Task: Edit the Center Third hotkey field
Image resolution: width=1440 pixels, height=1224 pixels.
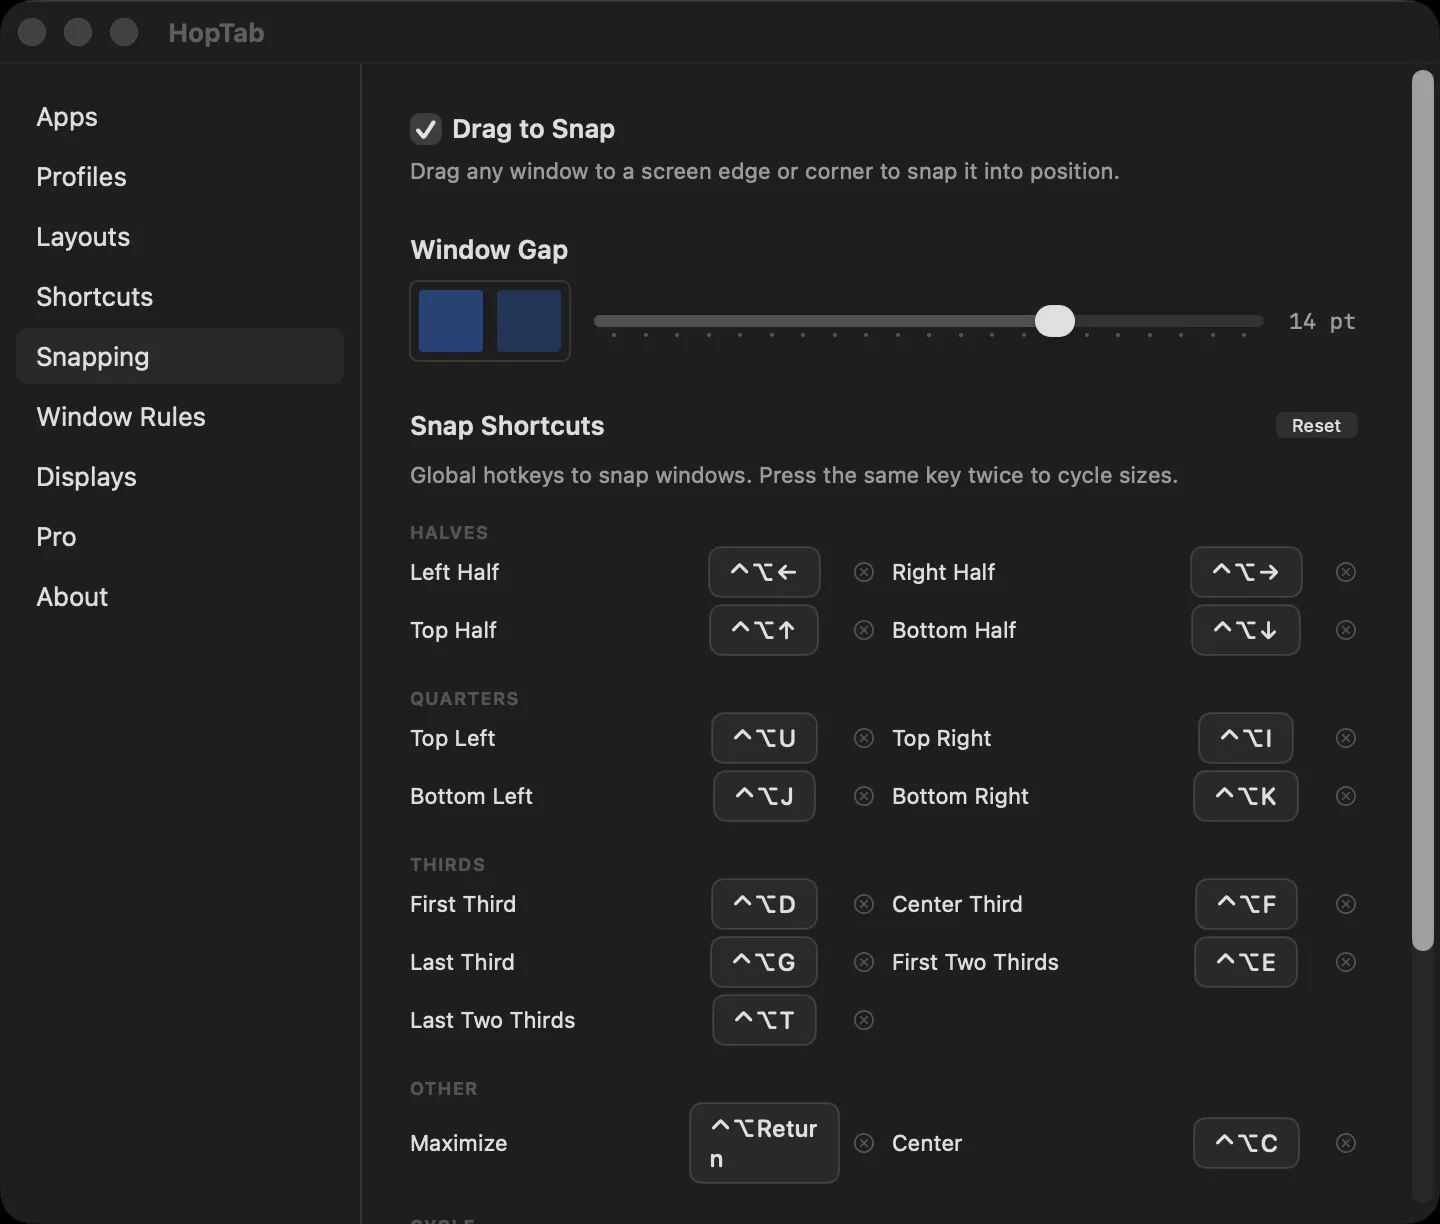Action: (x=1246, y=904)
